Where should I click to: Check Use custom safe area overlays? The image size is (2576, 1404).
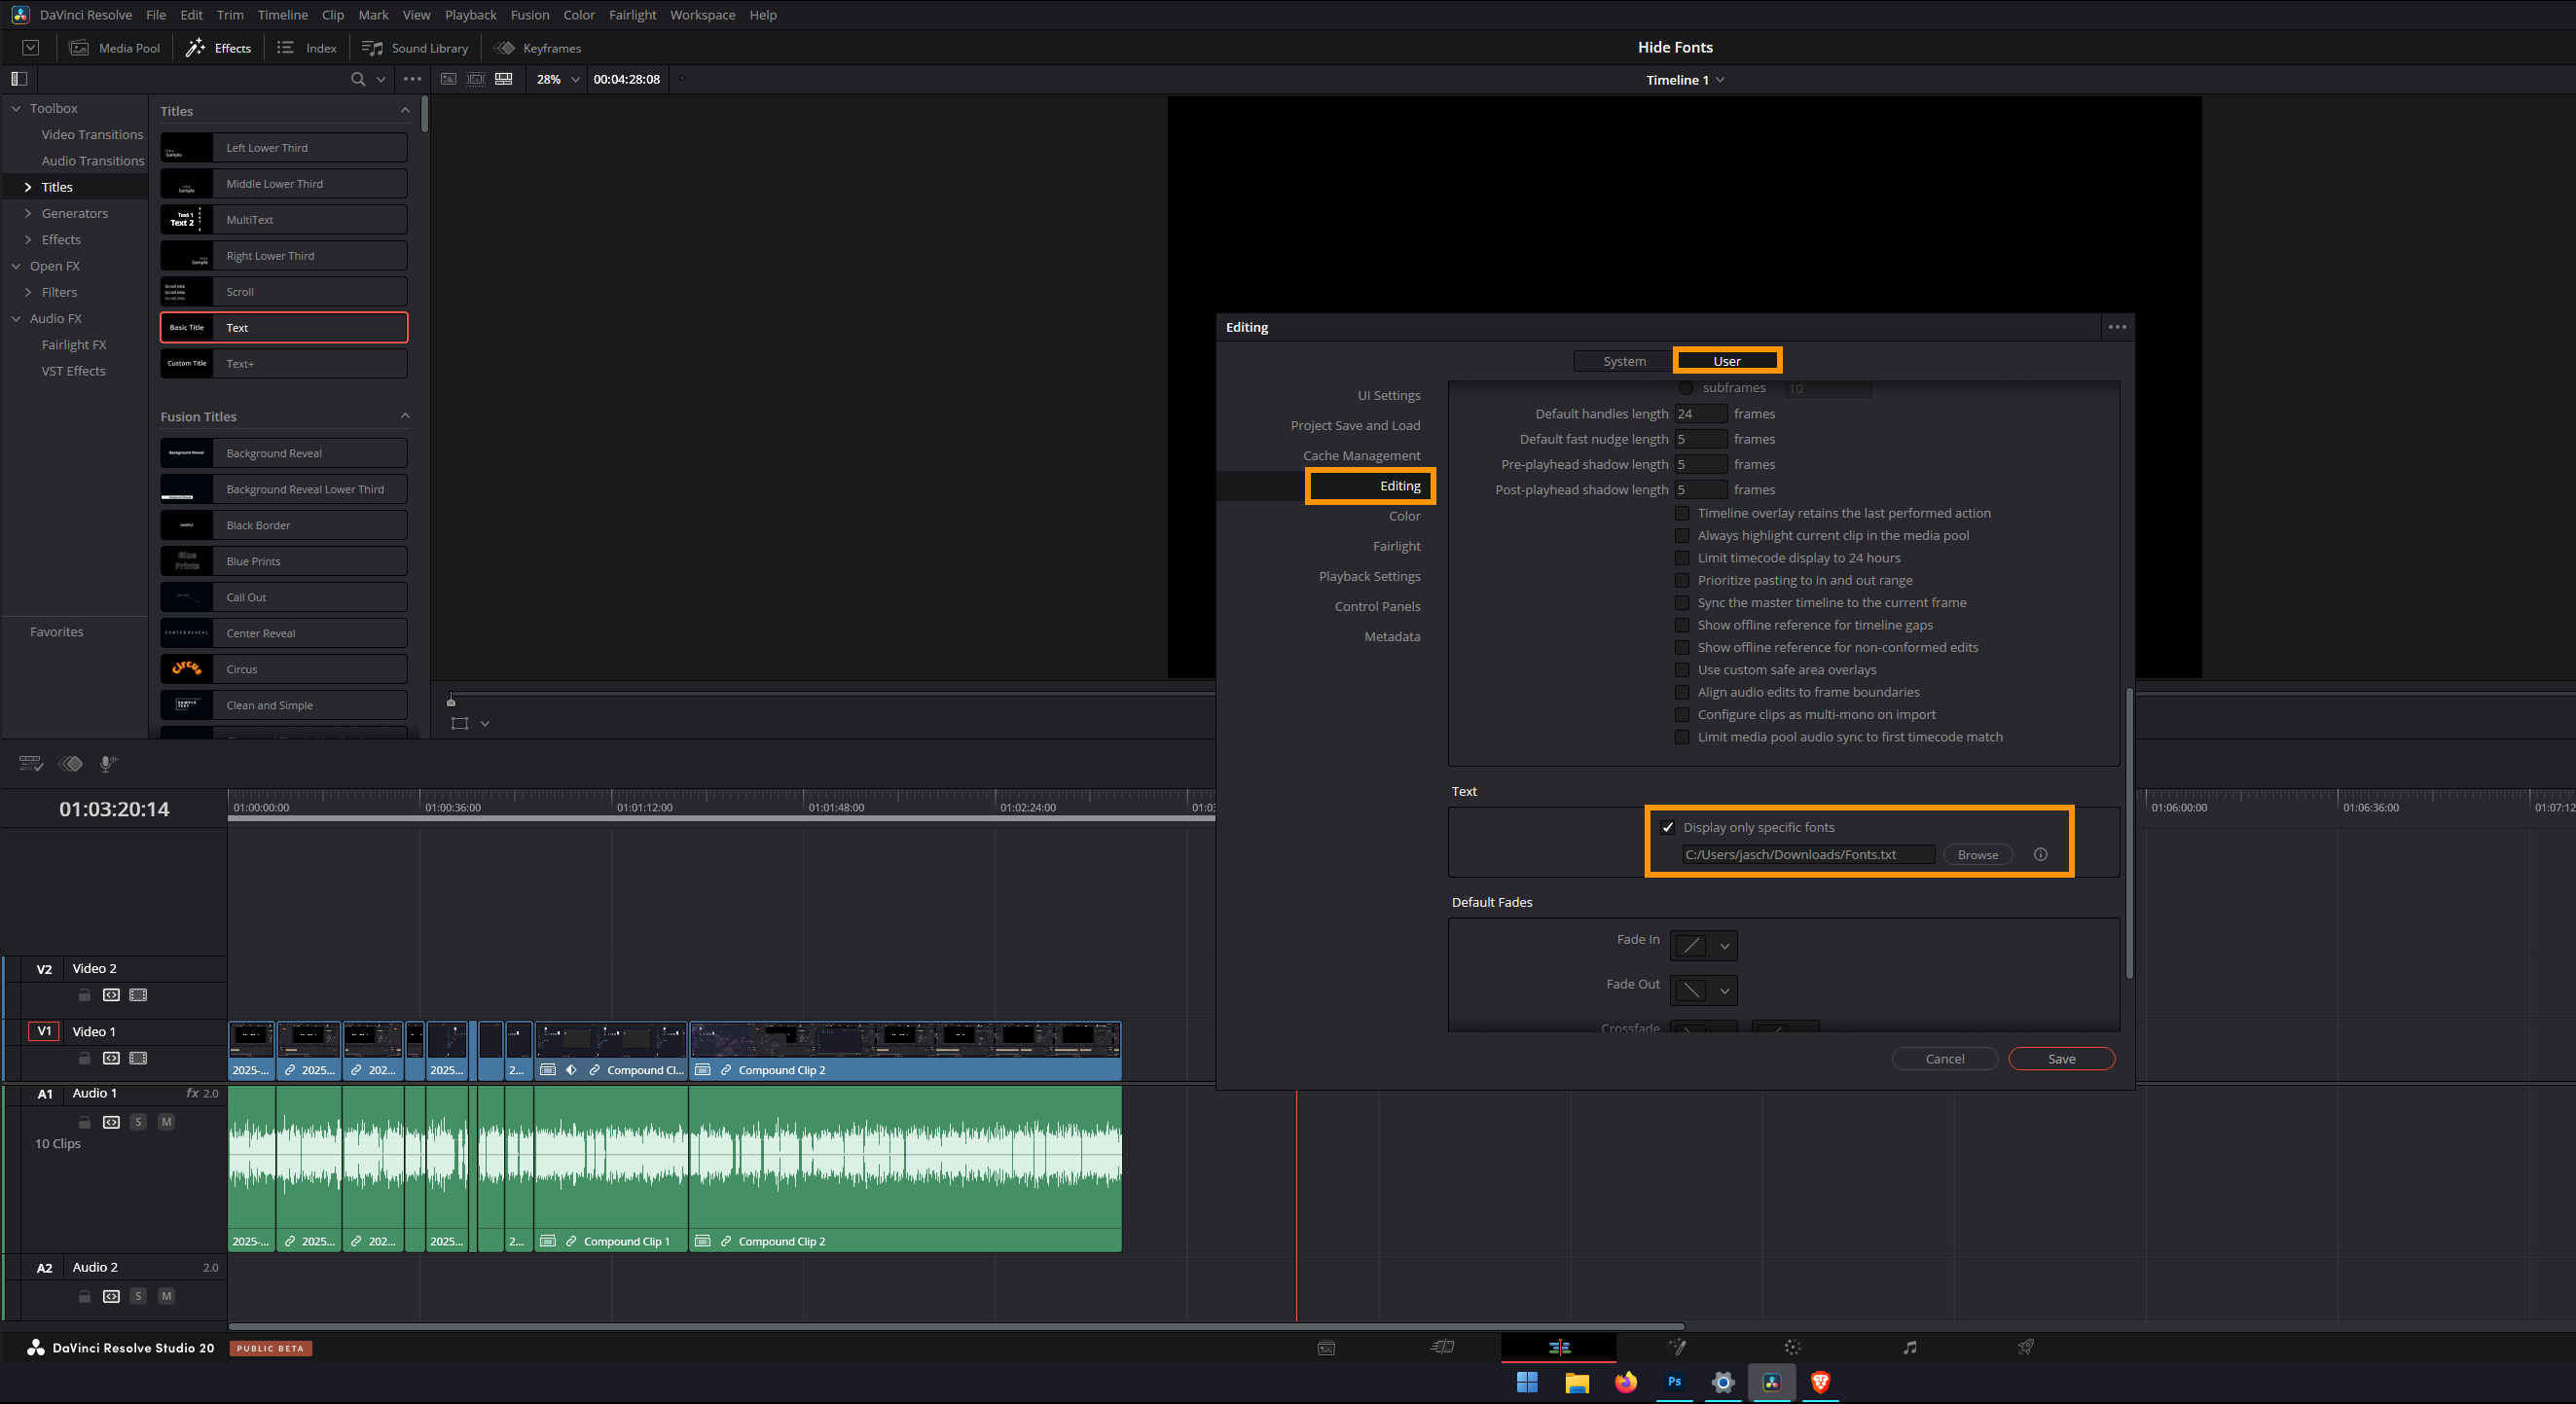pos(1682,670)
